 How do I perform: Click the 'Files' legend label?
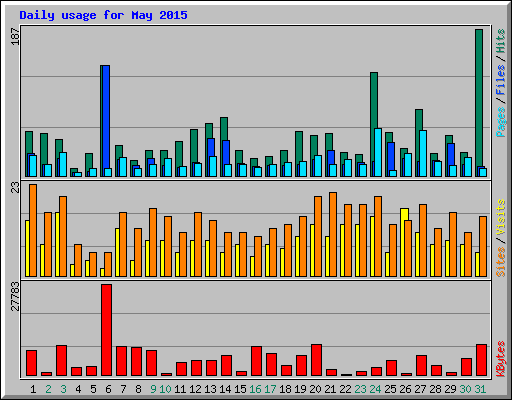501,80
